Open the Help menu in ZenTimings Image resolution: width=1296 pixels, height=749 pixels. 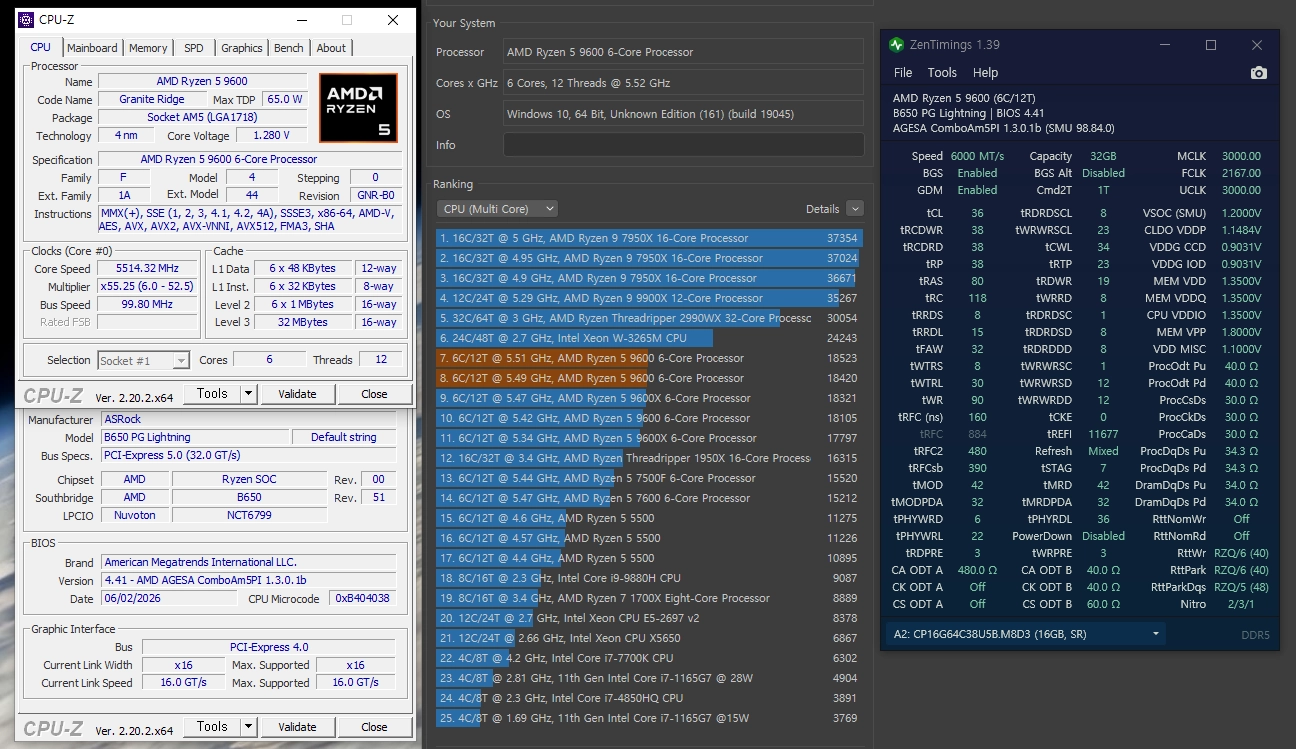[985, 73]
